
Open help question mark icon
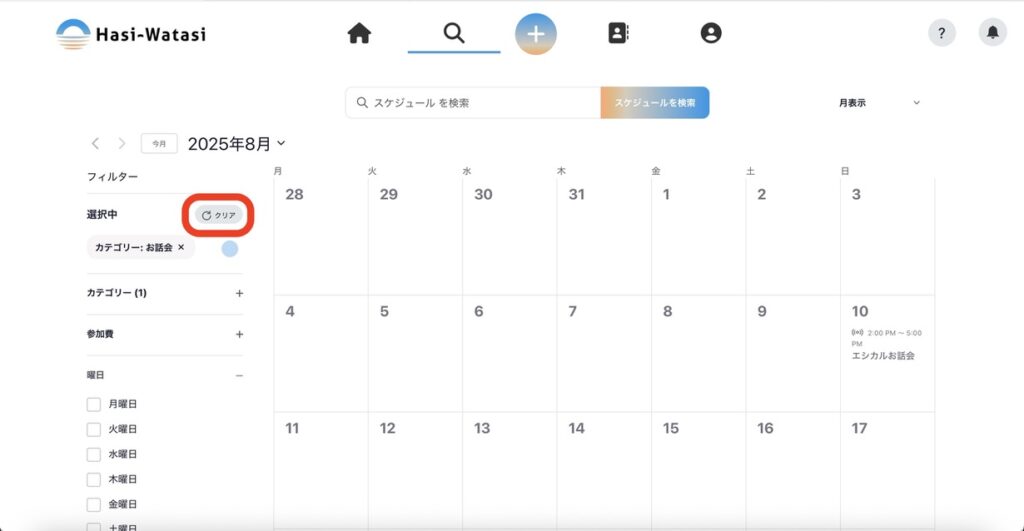click(942, 33)
